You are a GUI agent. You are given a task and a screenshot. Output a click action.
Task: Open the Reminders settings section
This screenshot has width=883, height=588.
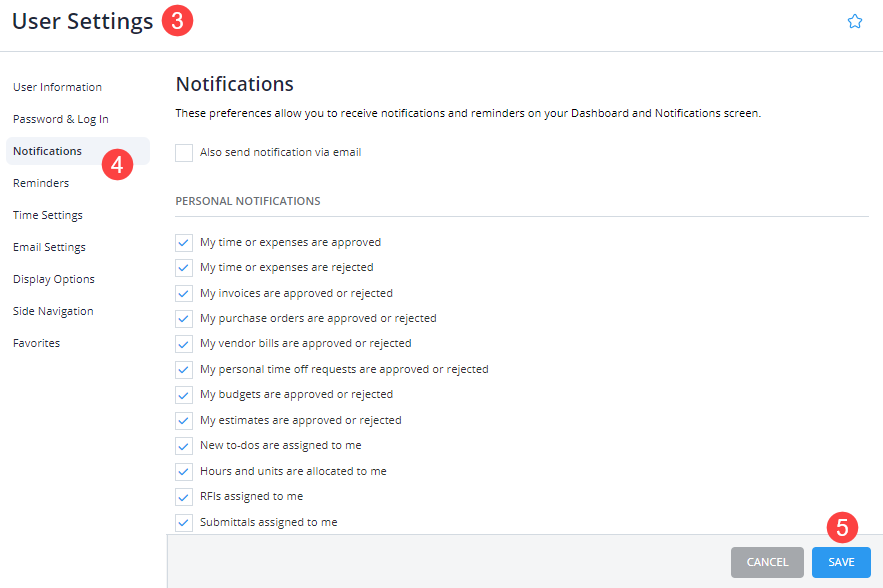[41, 183]
